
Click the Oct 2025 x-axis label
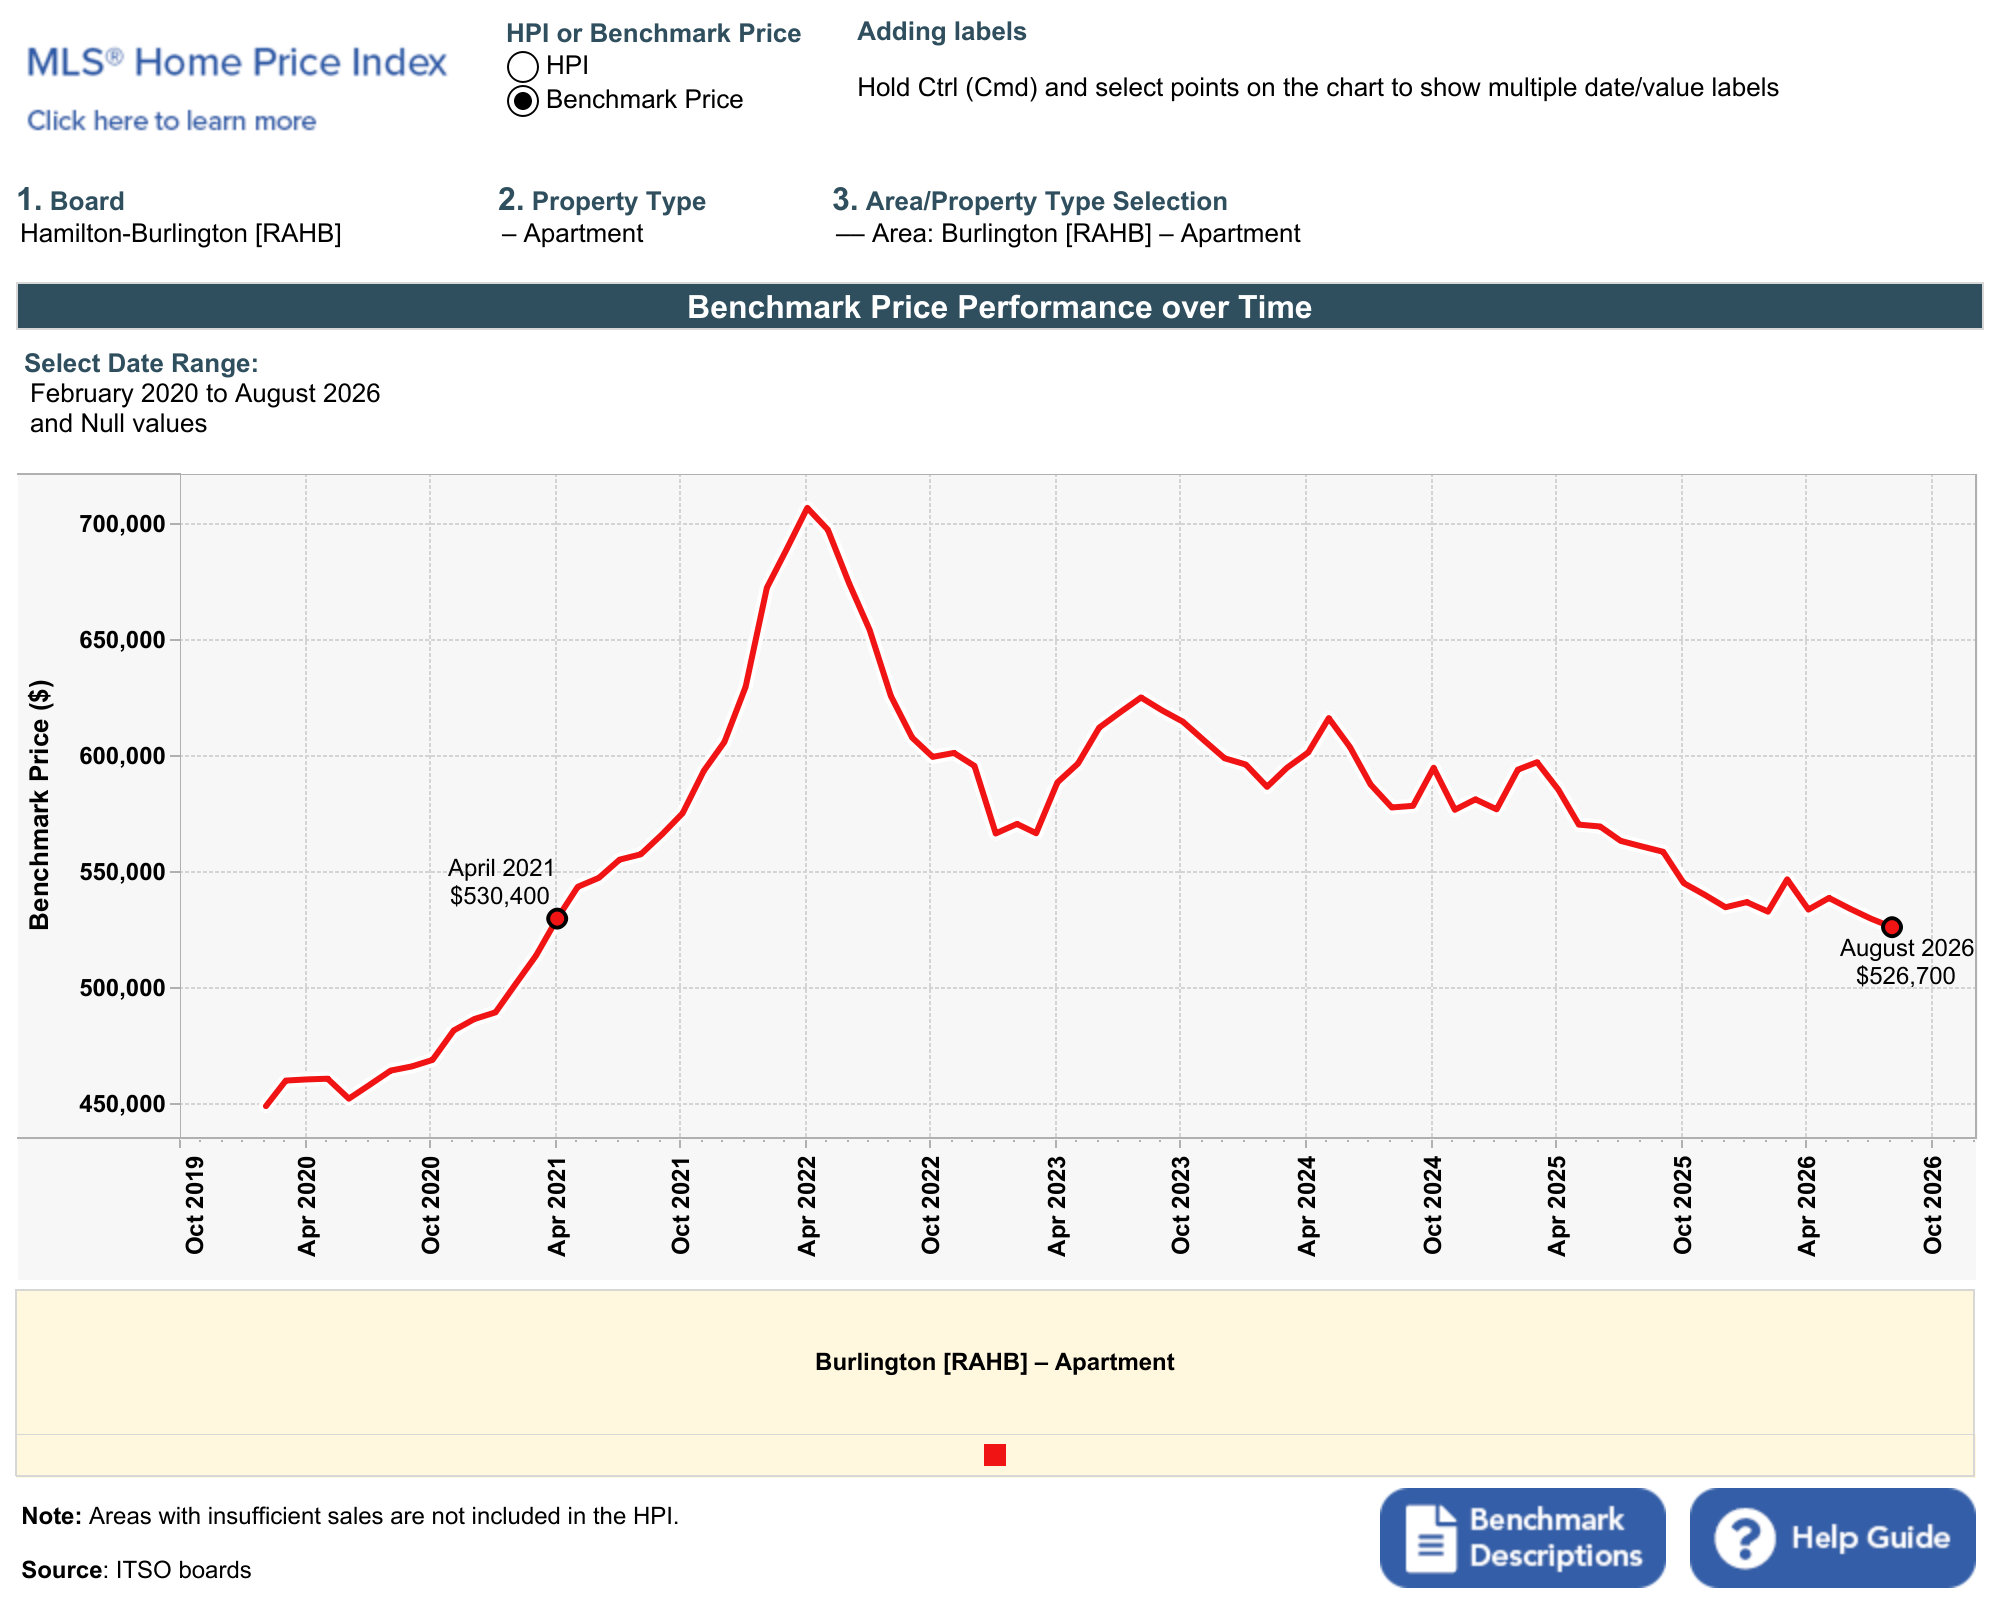[1682, 1205]
